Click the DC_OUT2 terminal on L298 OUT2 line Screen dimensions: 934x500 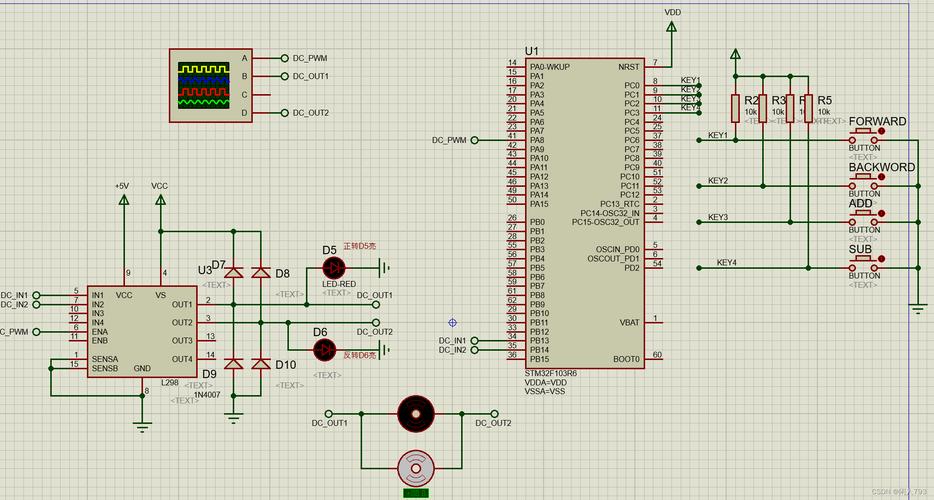376,322
